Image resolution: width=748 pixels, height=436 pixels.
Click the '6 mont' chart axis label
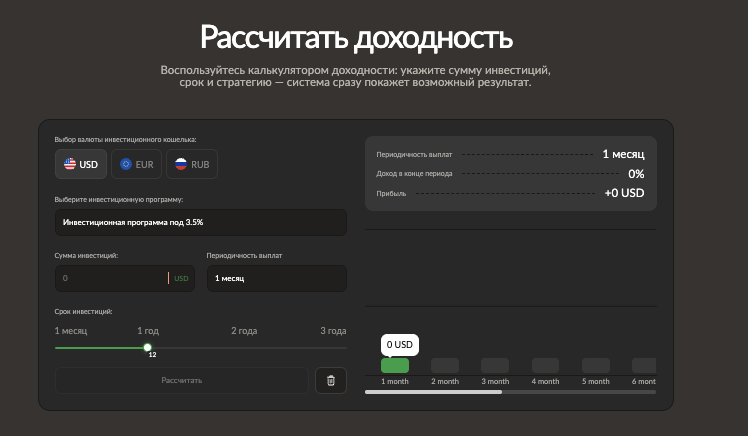[644, 382]
